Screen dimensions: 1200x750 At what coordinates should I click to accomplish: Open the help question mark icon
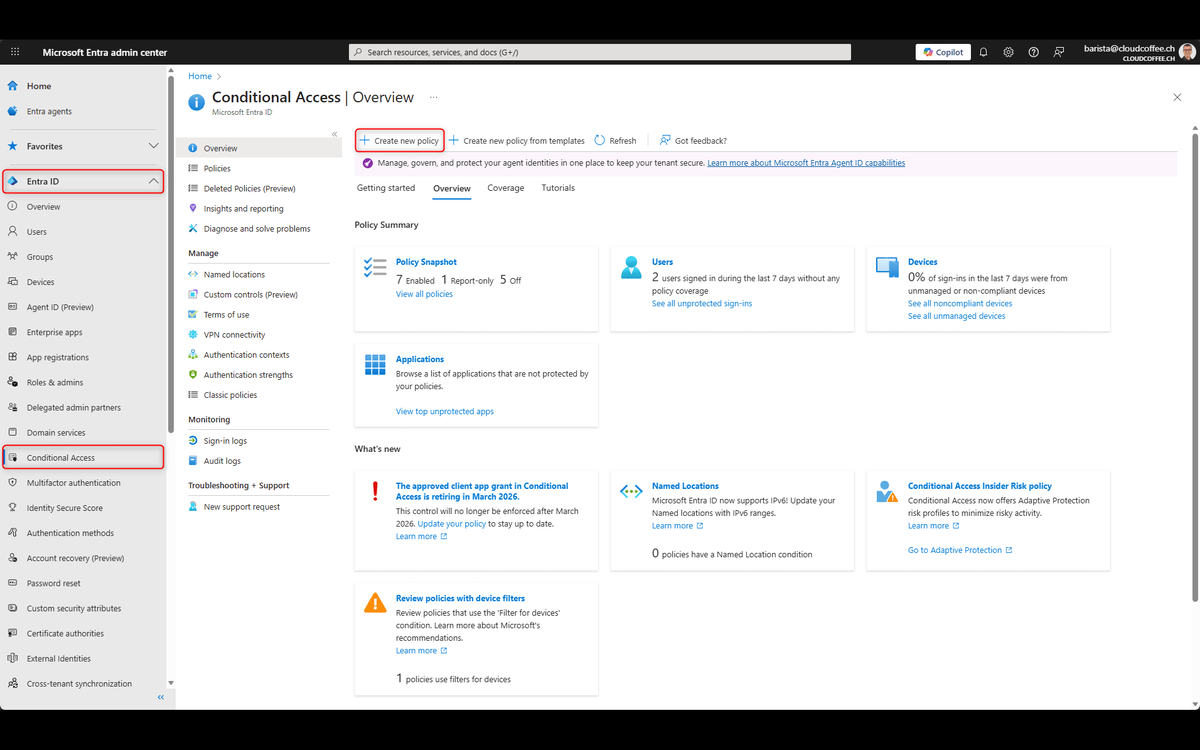(x=1033, y=52)
